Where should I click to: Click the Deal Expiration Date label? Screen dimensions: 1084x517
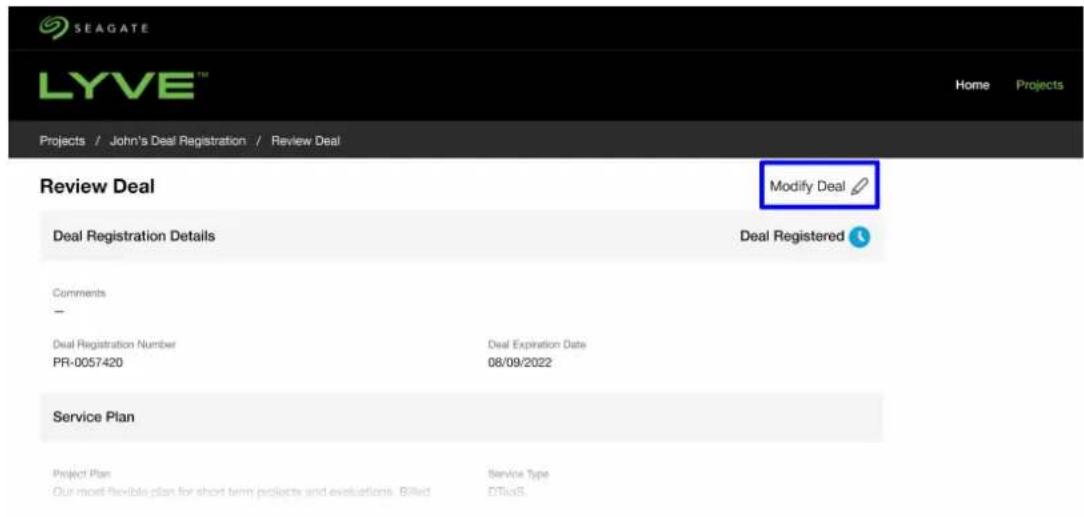(x=537, y=344)
